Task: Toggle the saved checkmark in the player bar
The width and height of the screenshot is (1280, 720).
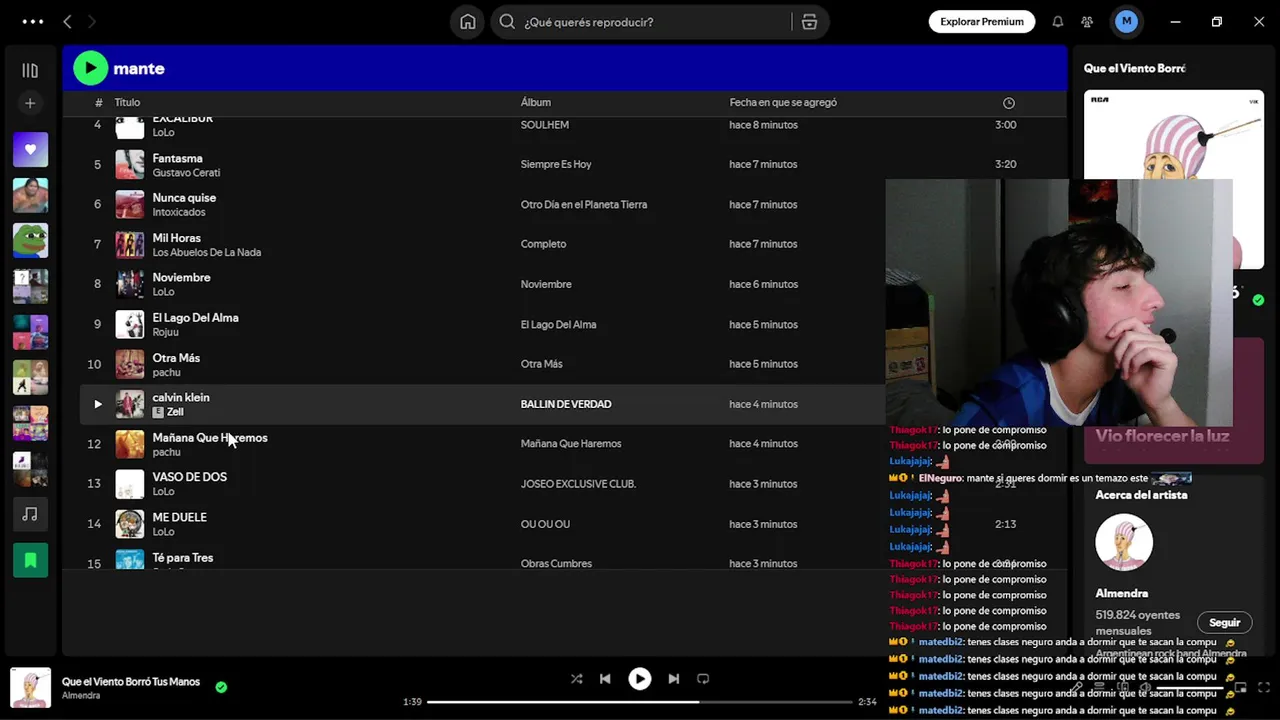Action: [x=221, y=687]
